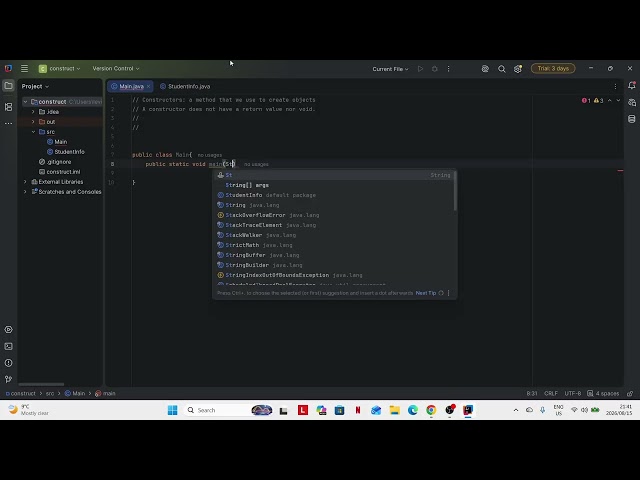
Task: Choose String java.lang completion suggestion
Action: tap(333, 205)
